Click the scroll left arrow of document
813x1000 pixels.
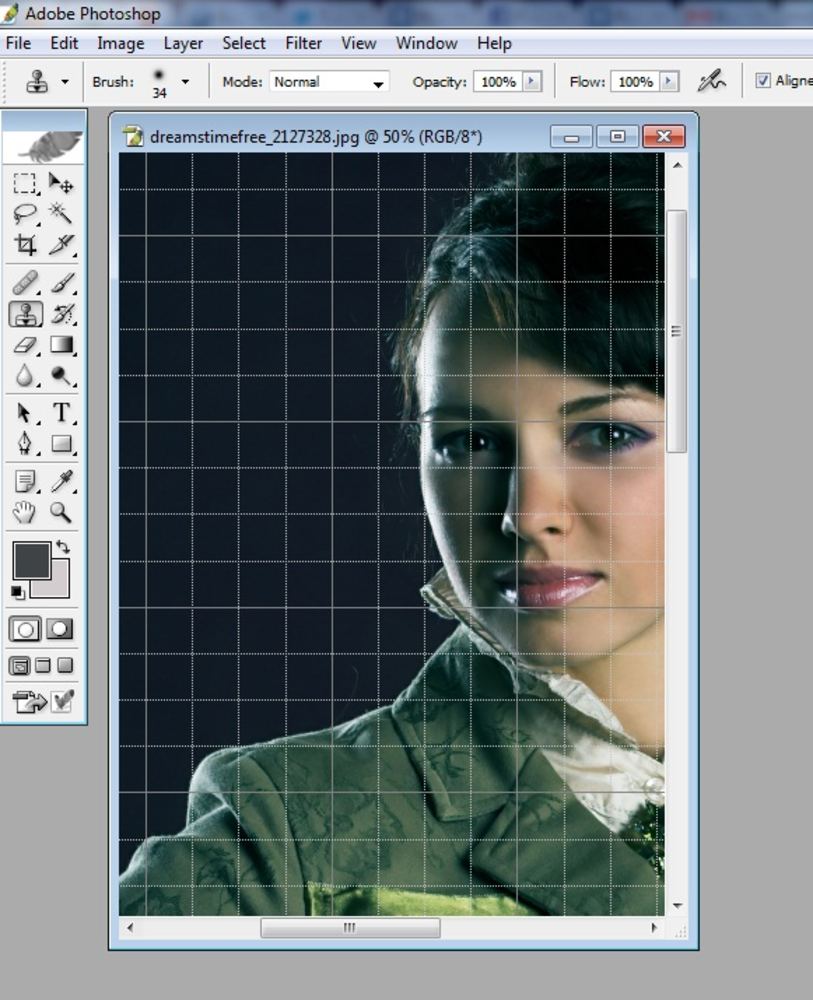pyautogui.click(x=129, y=927)
